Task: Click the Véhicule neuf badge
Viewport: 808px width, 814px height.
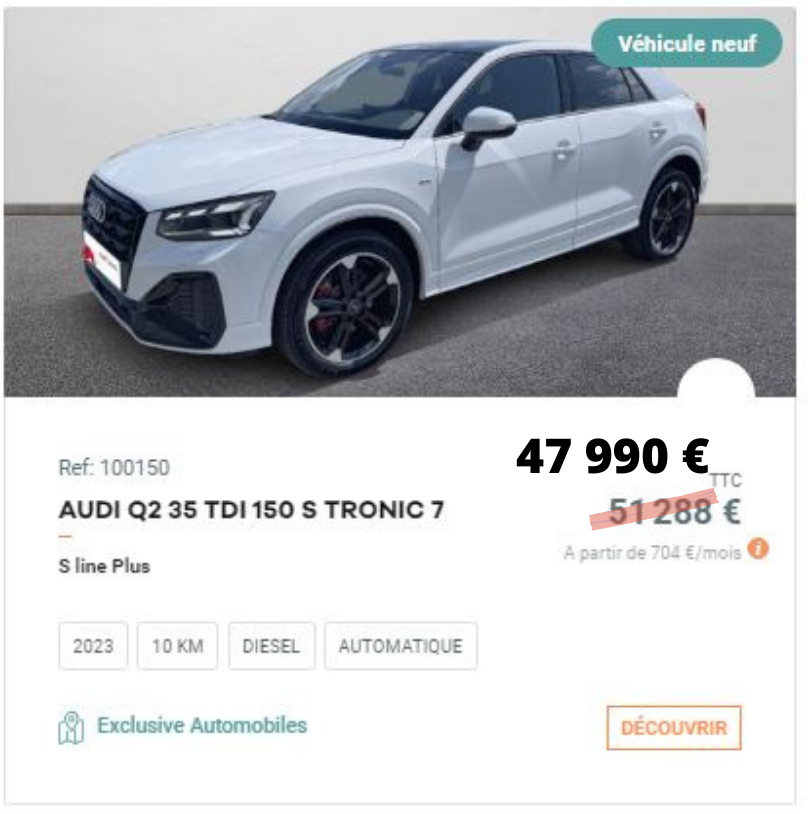Action: coord(686,44)
